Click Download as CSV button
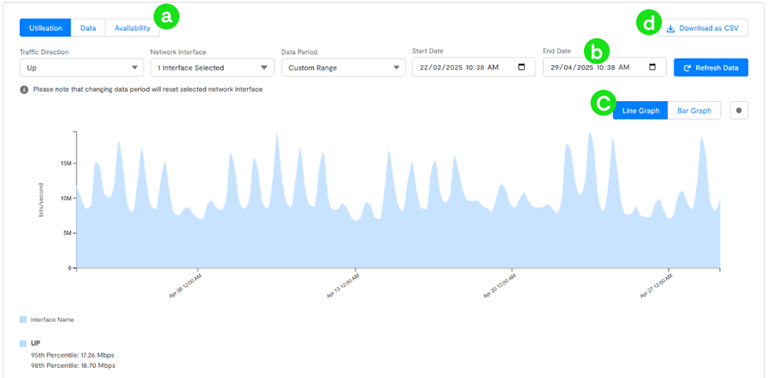This screenshot has width=768, height=378. 702,28
